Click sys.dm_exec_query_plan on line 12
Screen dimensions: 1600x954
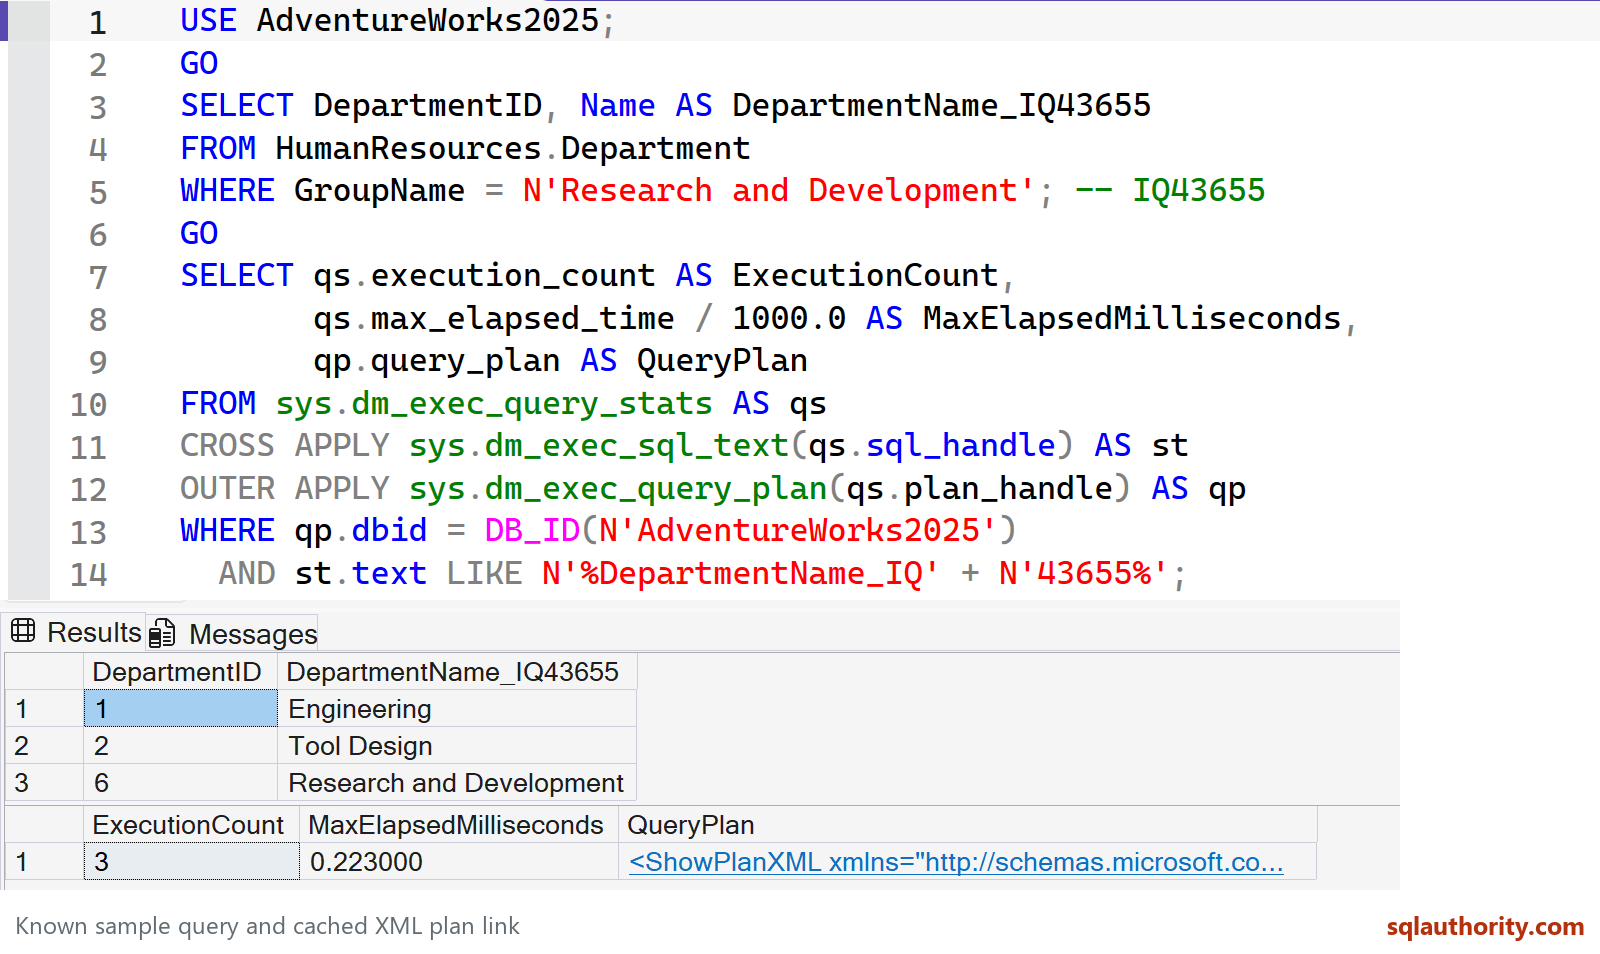(x=618, y=489)
